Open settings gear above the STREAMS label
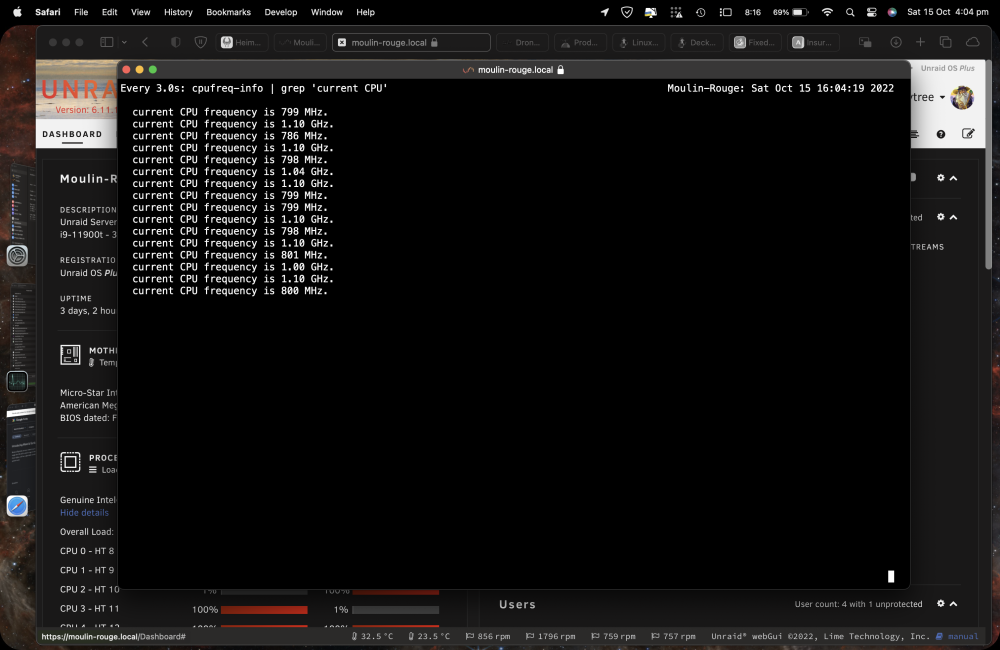 point(941,217)
